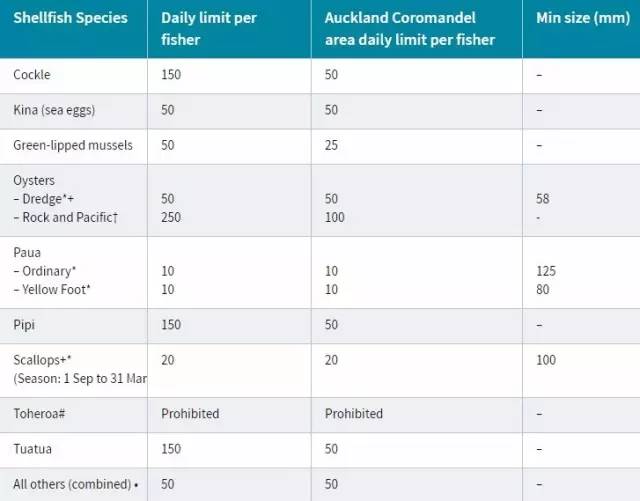Screen dimensions: 640x501
Task: Click the Auckland limit value 25 for mussels
Action: (x=333, y=145)
